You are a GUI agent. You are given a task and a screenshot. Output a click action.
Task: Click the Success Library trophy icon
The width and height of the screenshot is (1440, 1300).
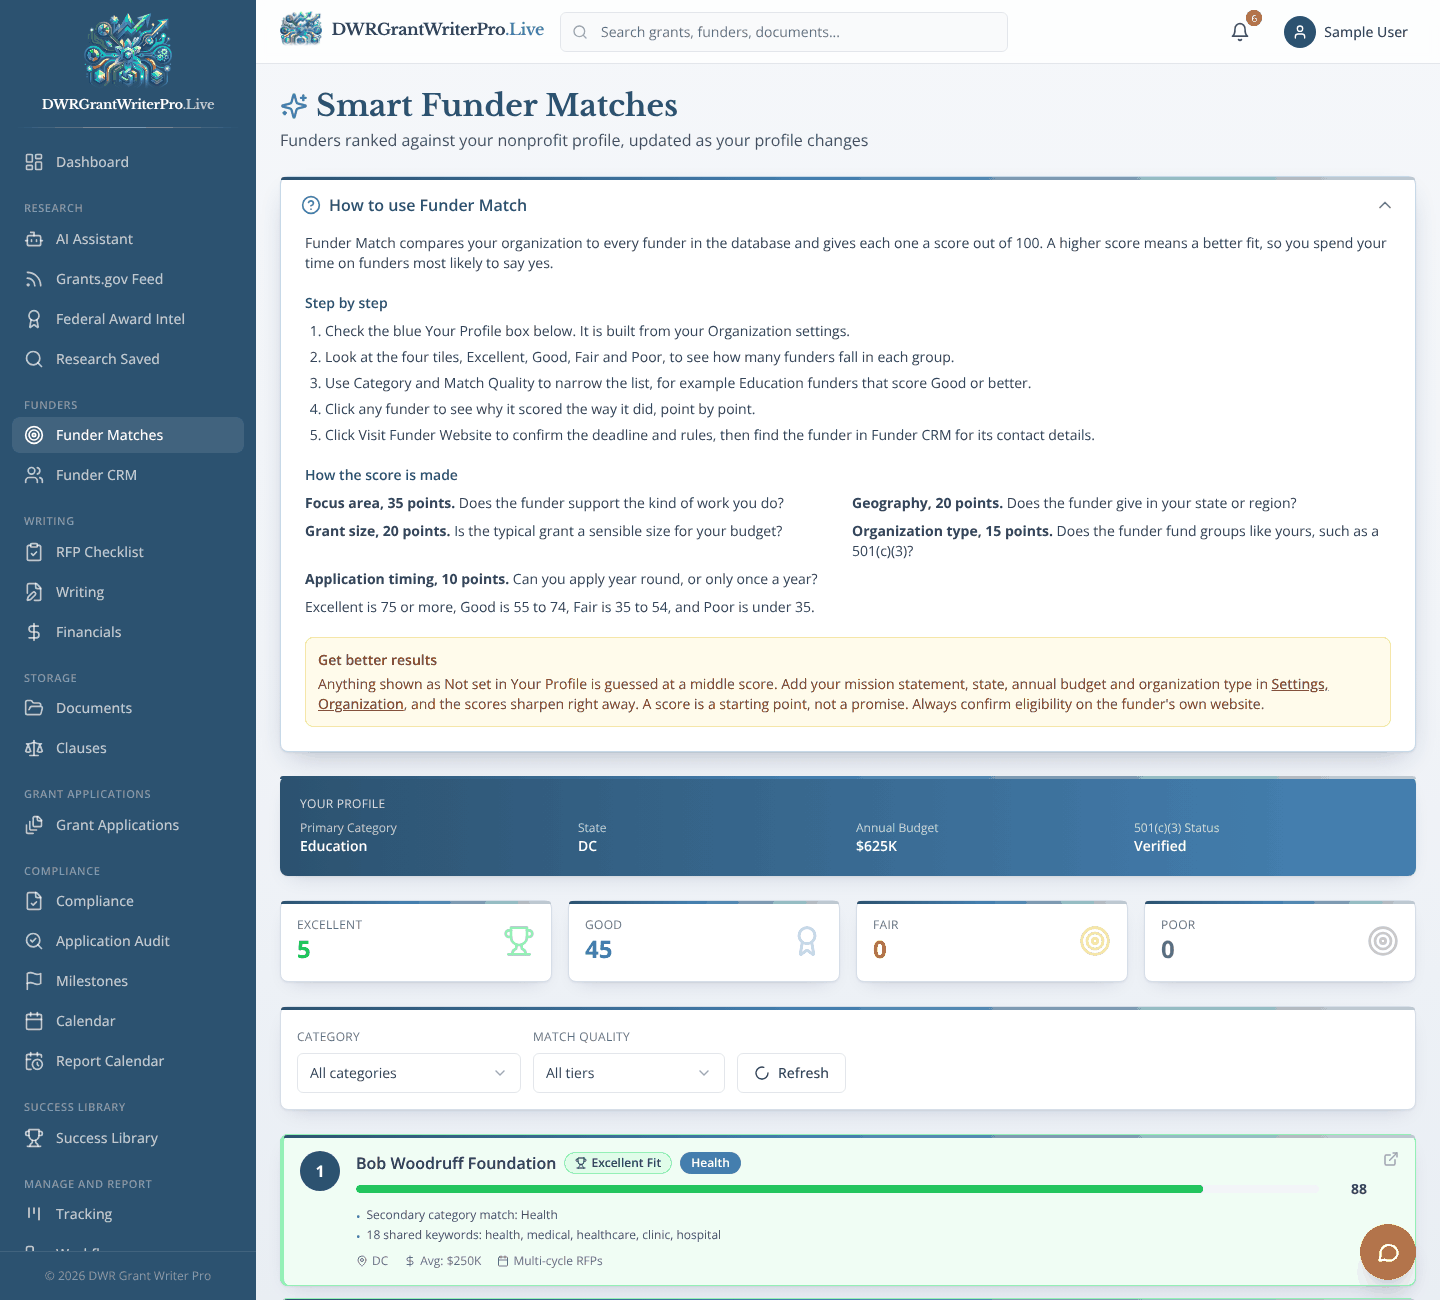pyautogui.click(x=34, y=1138)
